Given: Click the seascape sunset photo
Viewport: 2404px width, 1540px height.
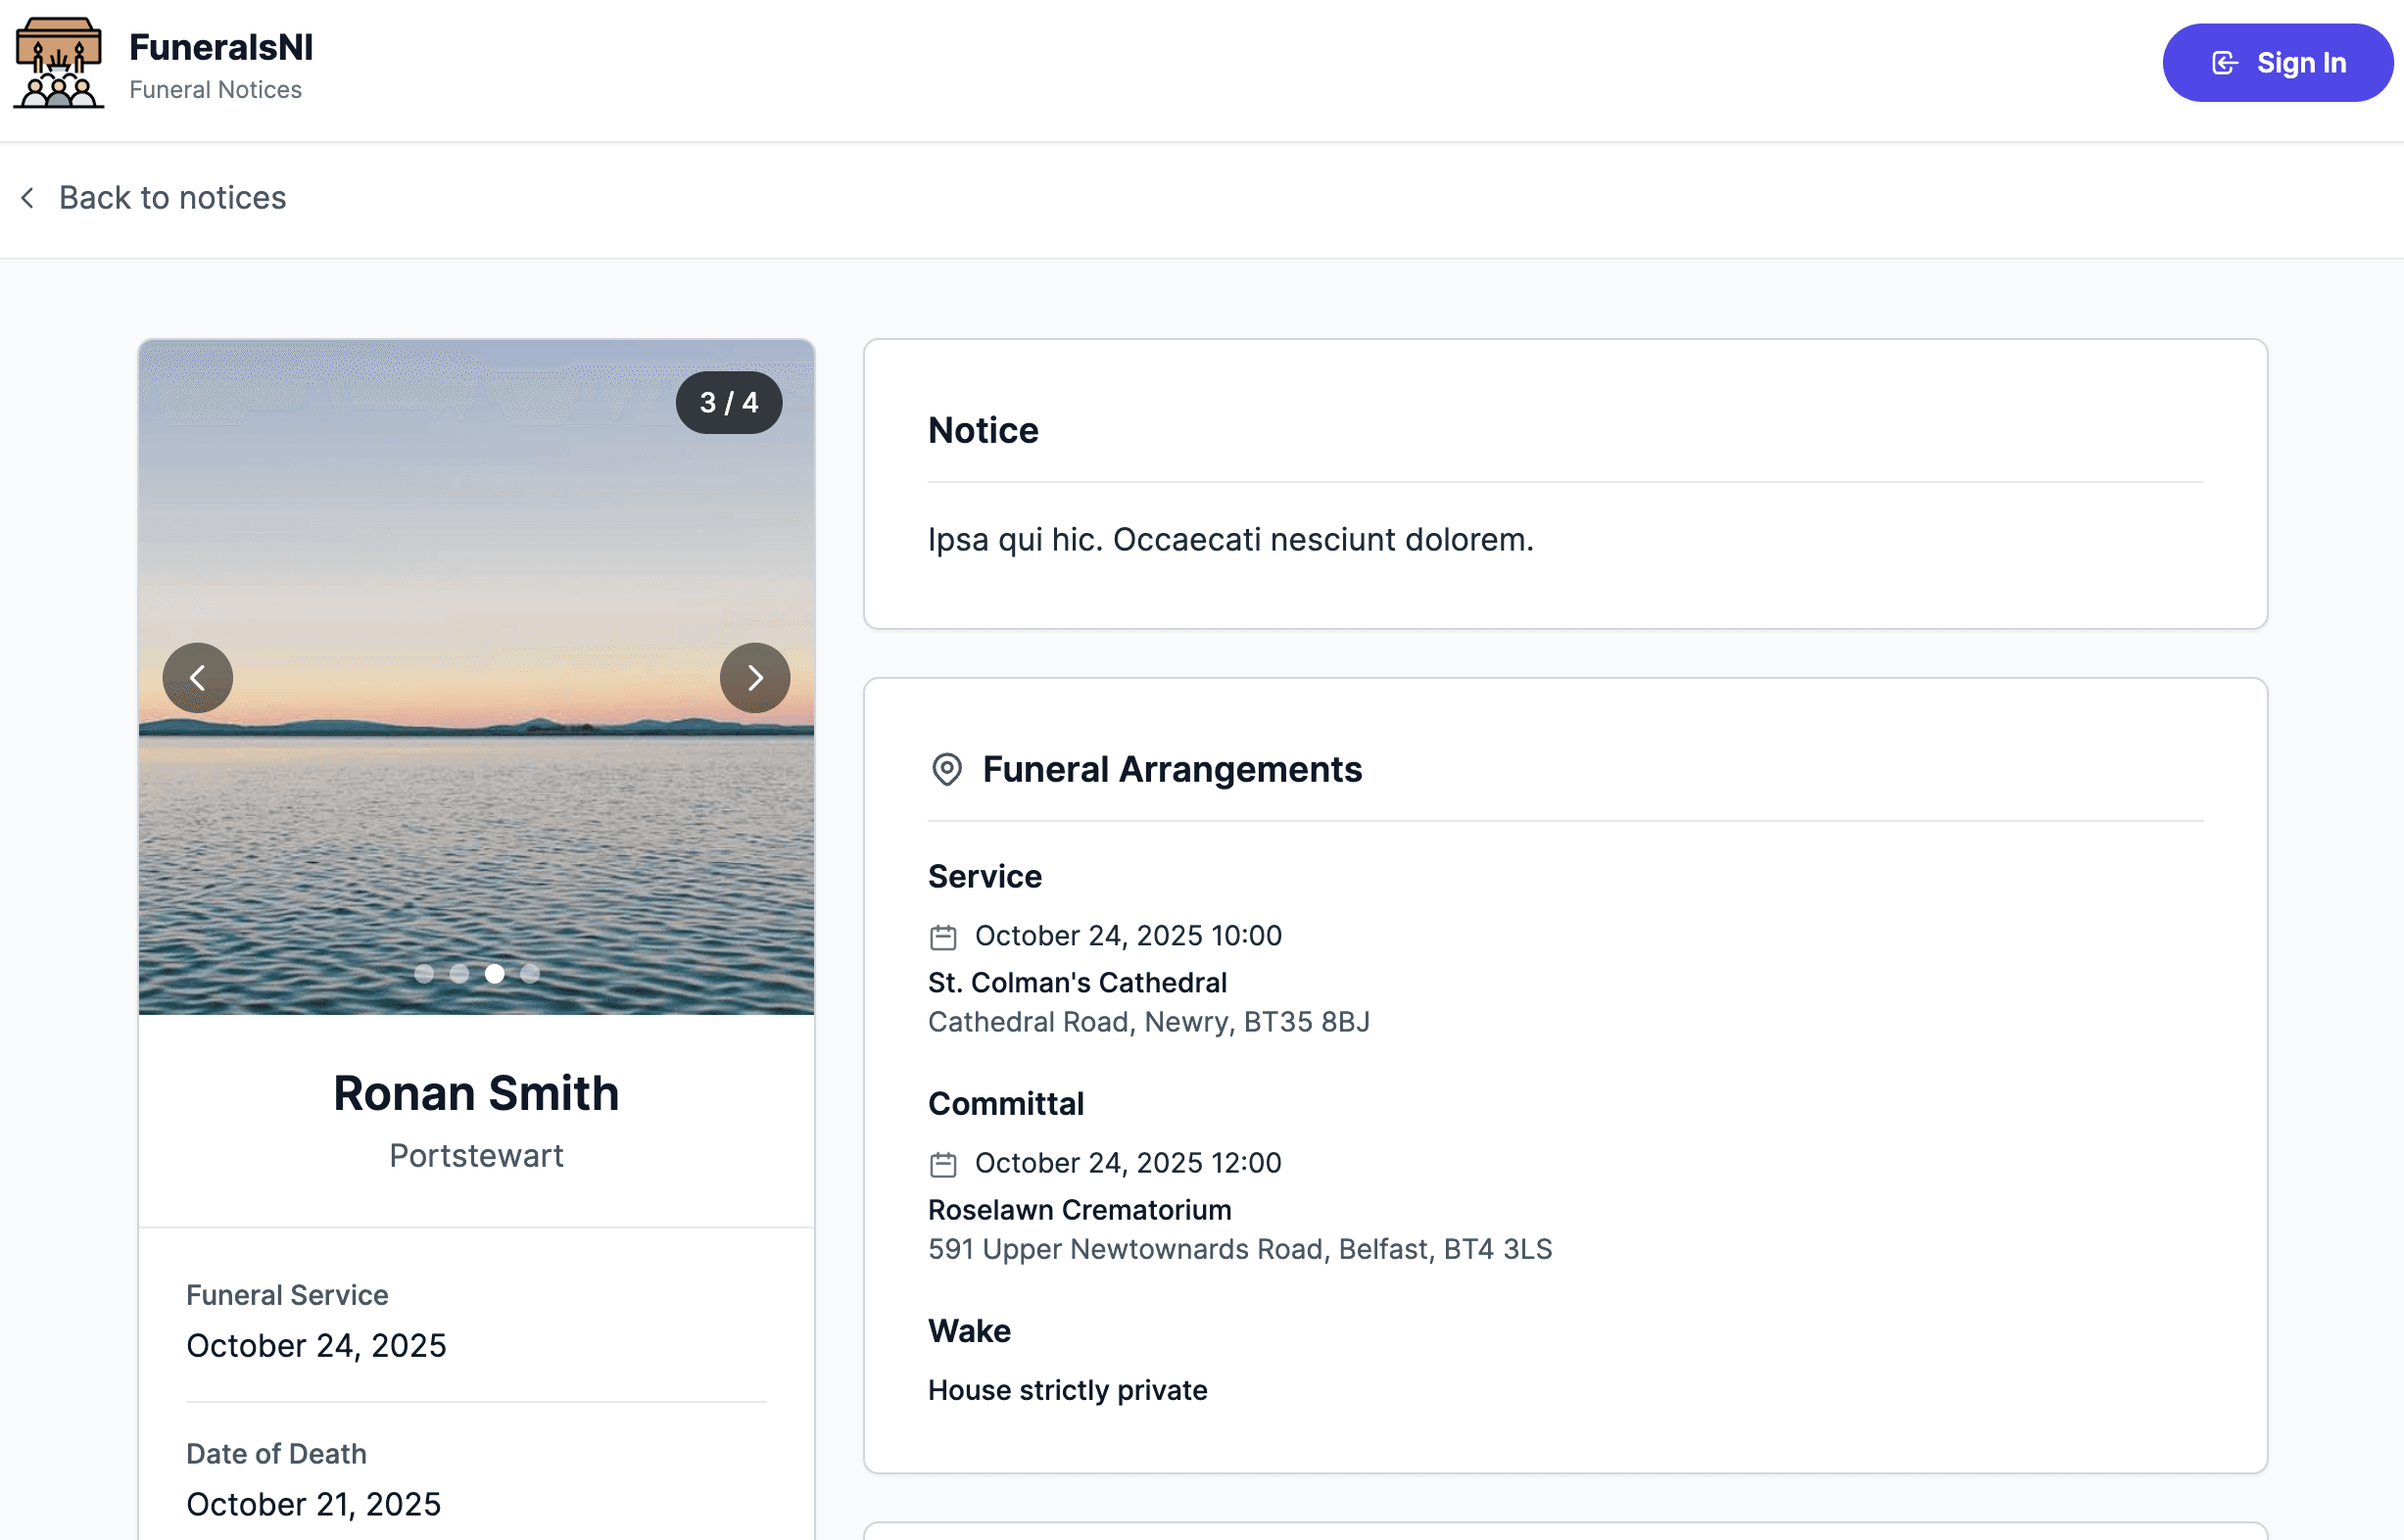Looking at the screenshot, I should (476, 560).
